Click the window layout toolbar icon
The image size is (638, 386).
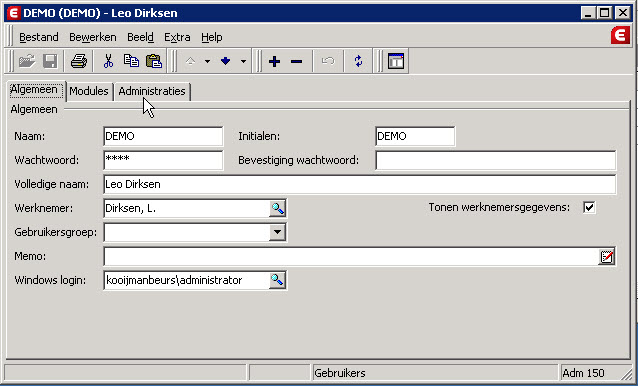395,61
